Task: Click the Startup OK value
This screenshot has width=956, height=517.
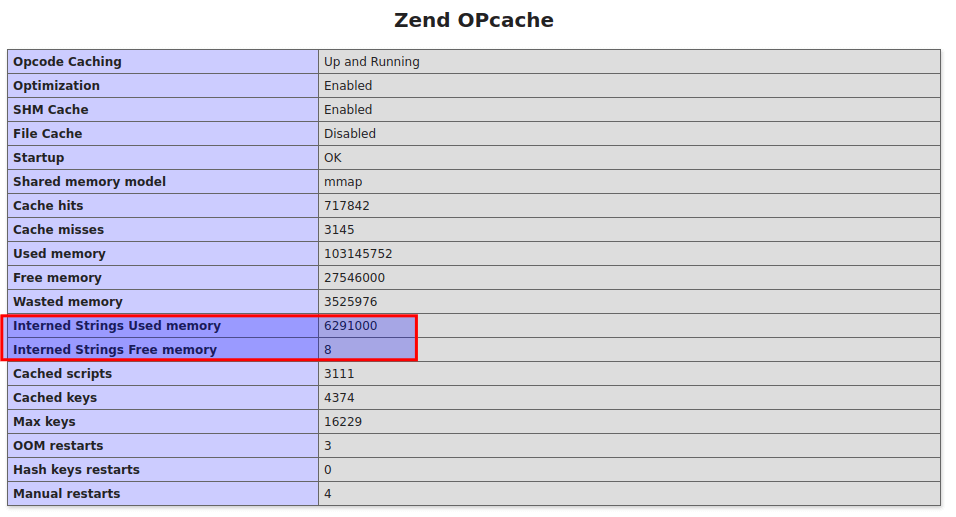Action: (333, 158)
